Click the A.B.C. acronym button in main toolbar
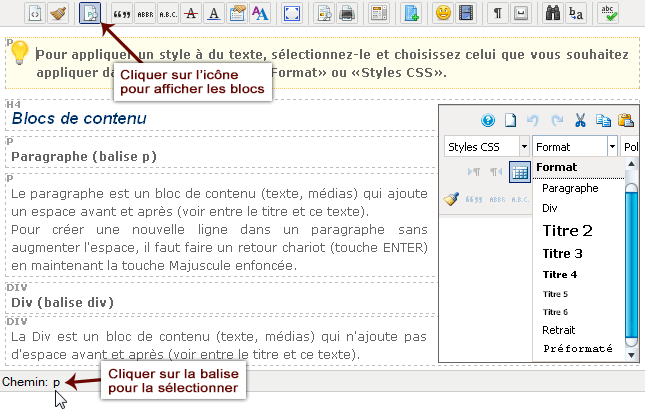The width and height of the screenshot is (645, 410). [x=168, y=14]
